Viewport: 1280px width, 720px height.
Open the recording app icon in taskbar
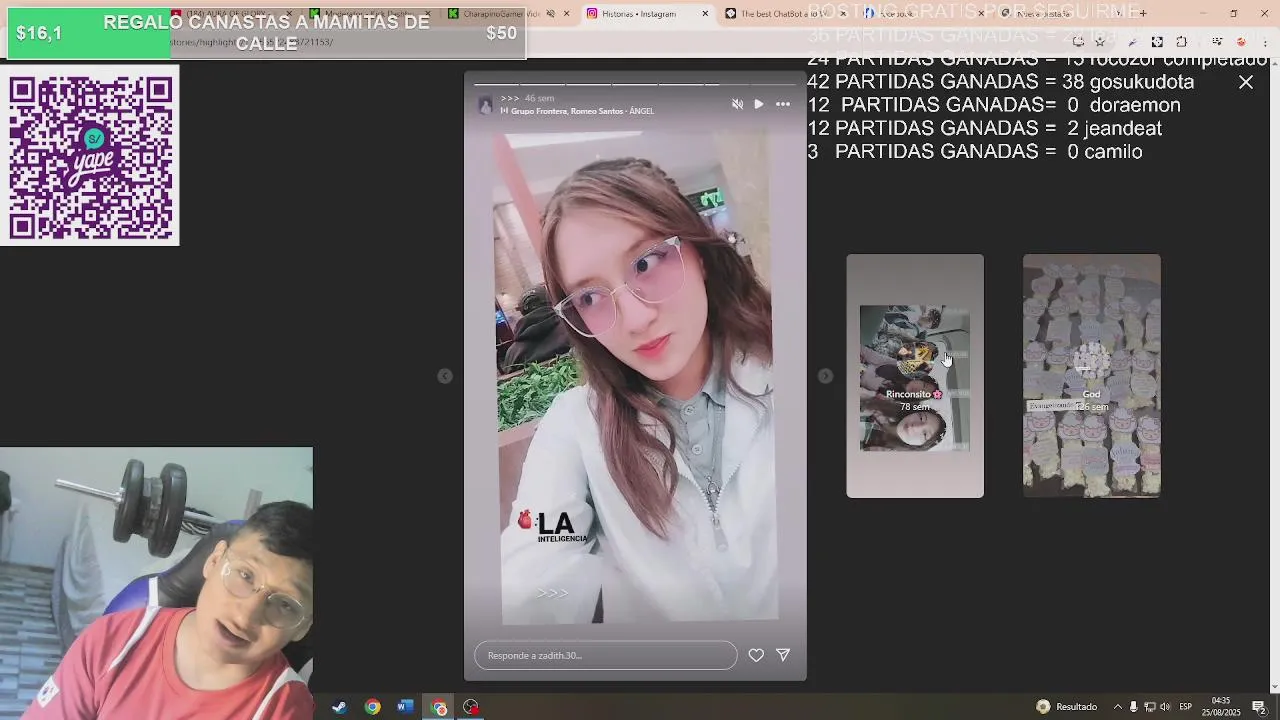(x=471, y=707)
